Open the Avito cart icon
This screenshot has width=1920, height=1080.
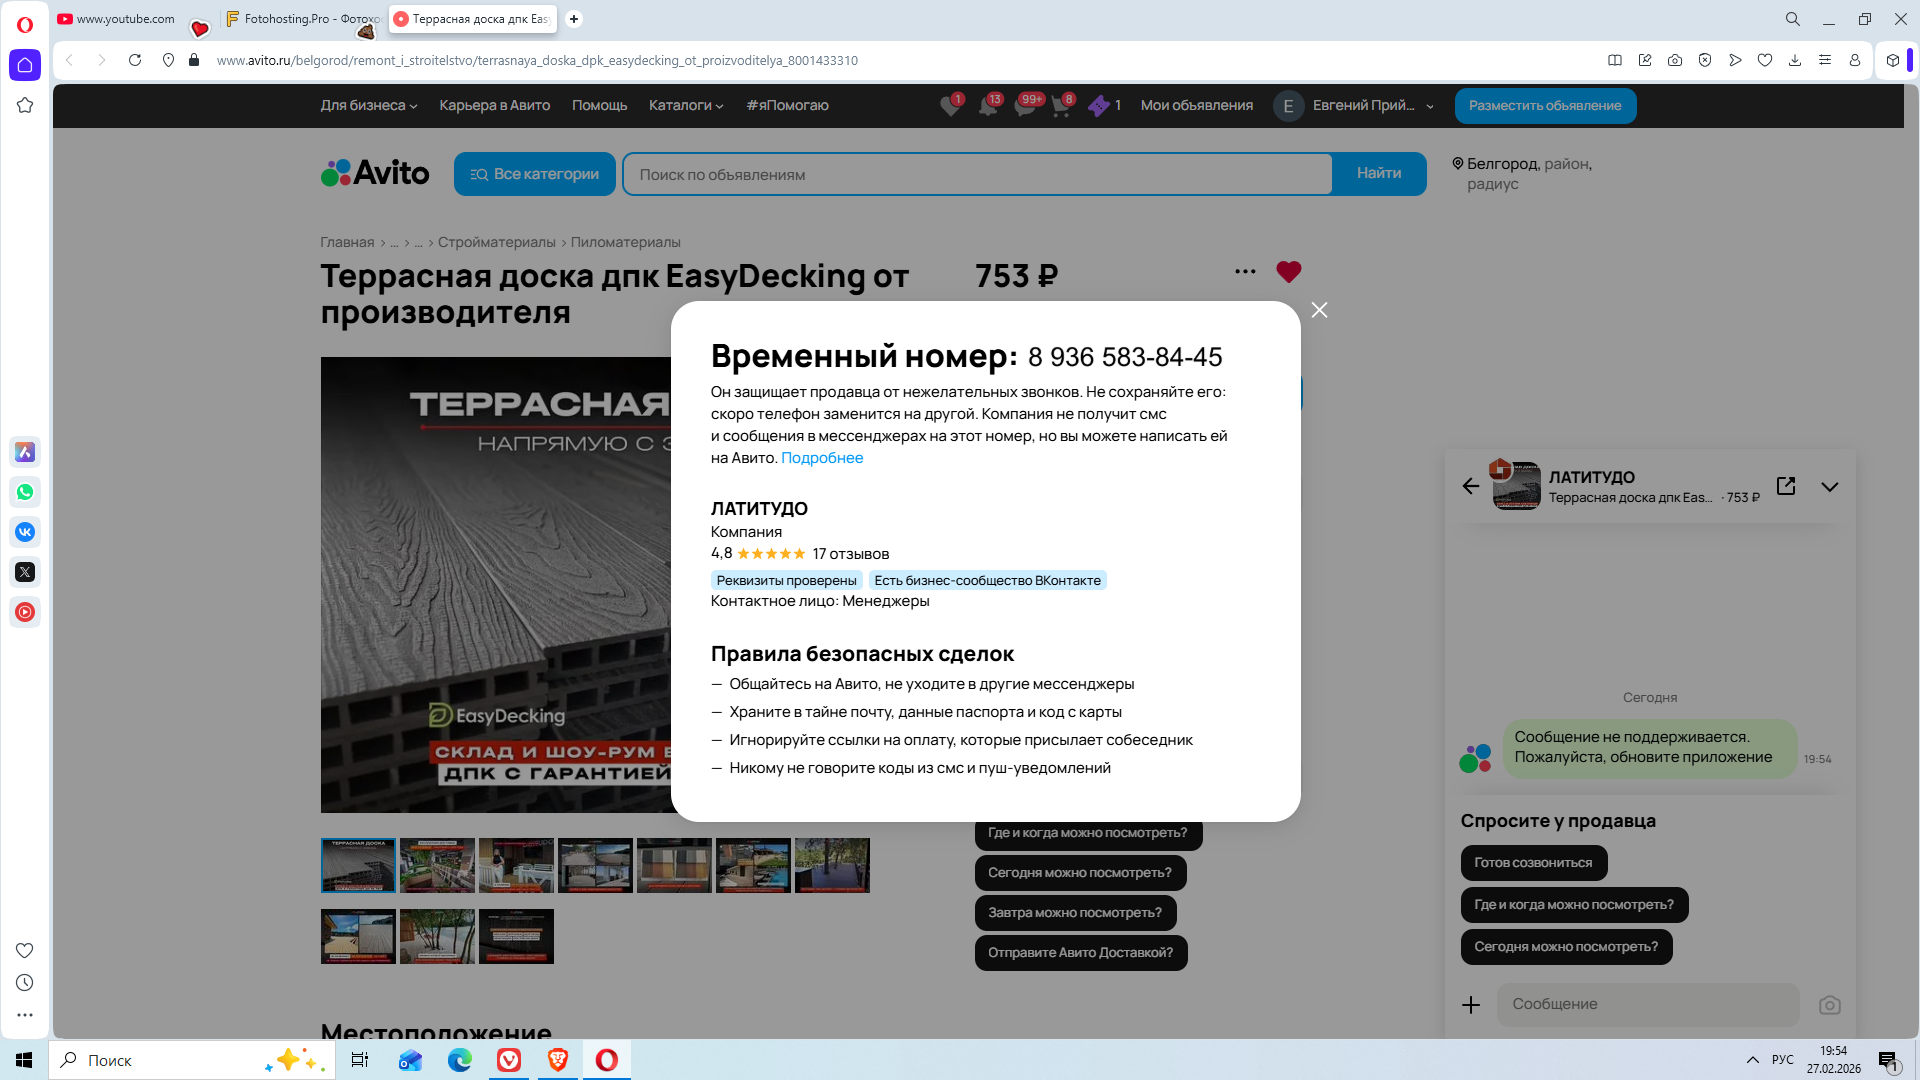pyautogui.click(x=1060, y=106)
